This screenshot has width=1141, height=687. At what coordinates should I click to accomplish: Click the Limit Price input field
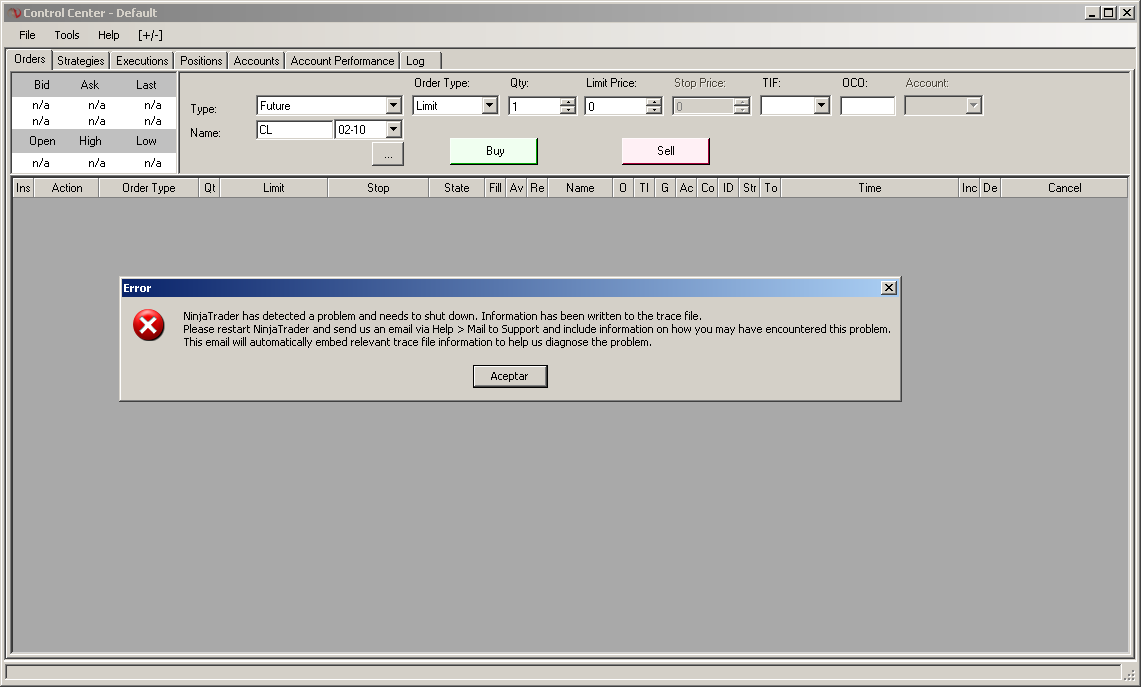point(616,106)
